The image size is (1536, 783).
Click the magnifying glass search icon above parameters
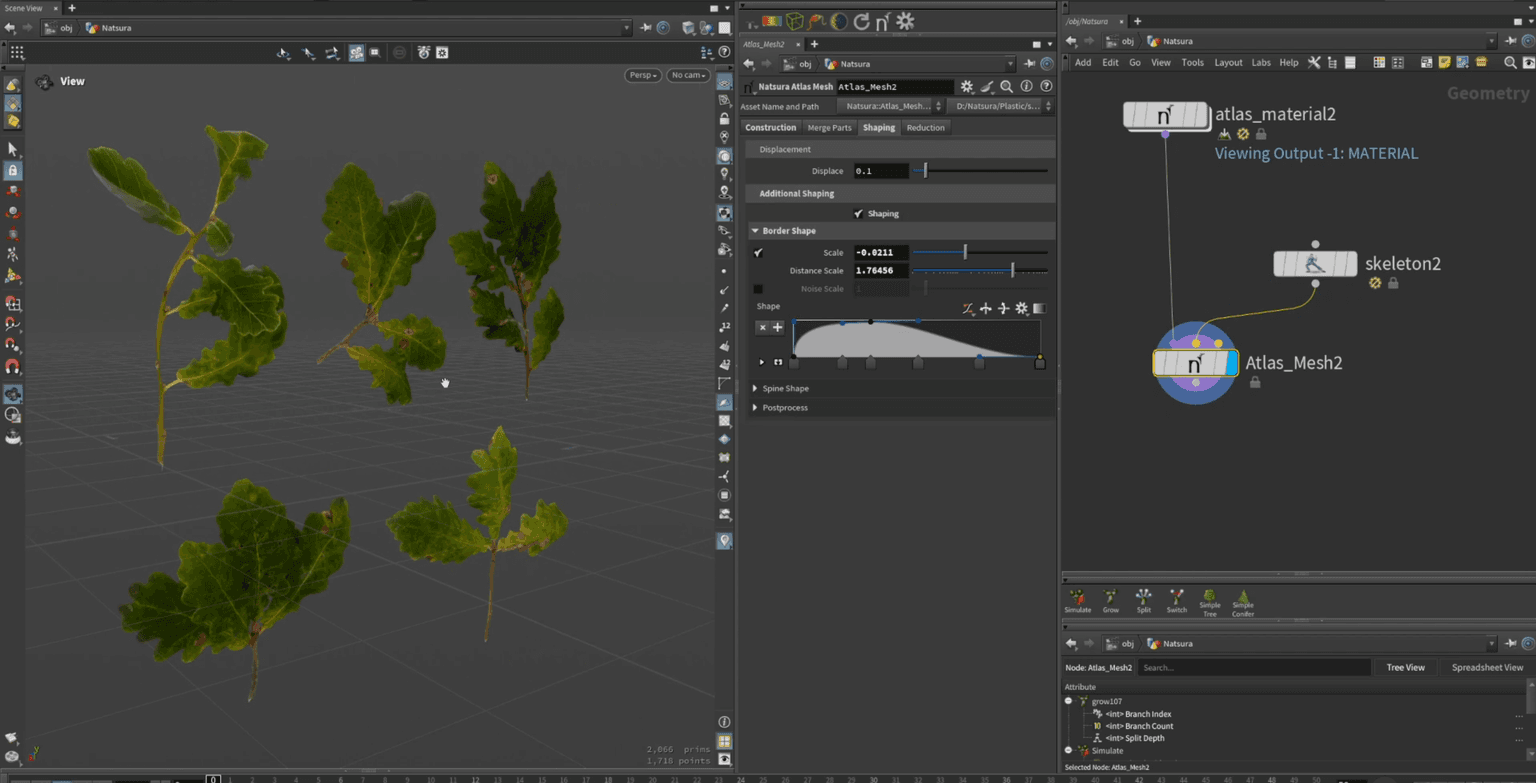click(1006, 87)
